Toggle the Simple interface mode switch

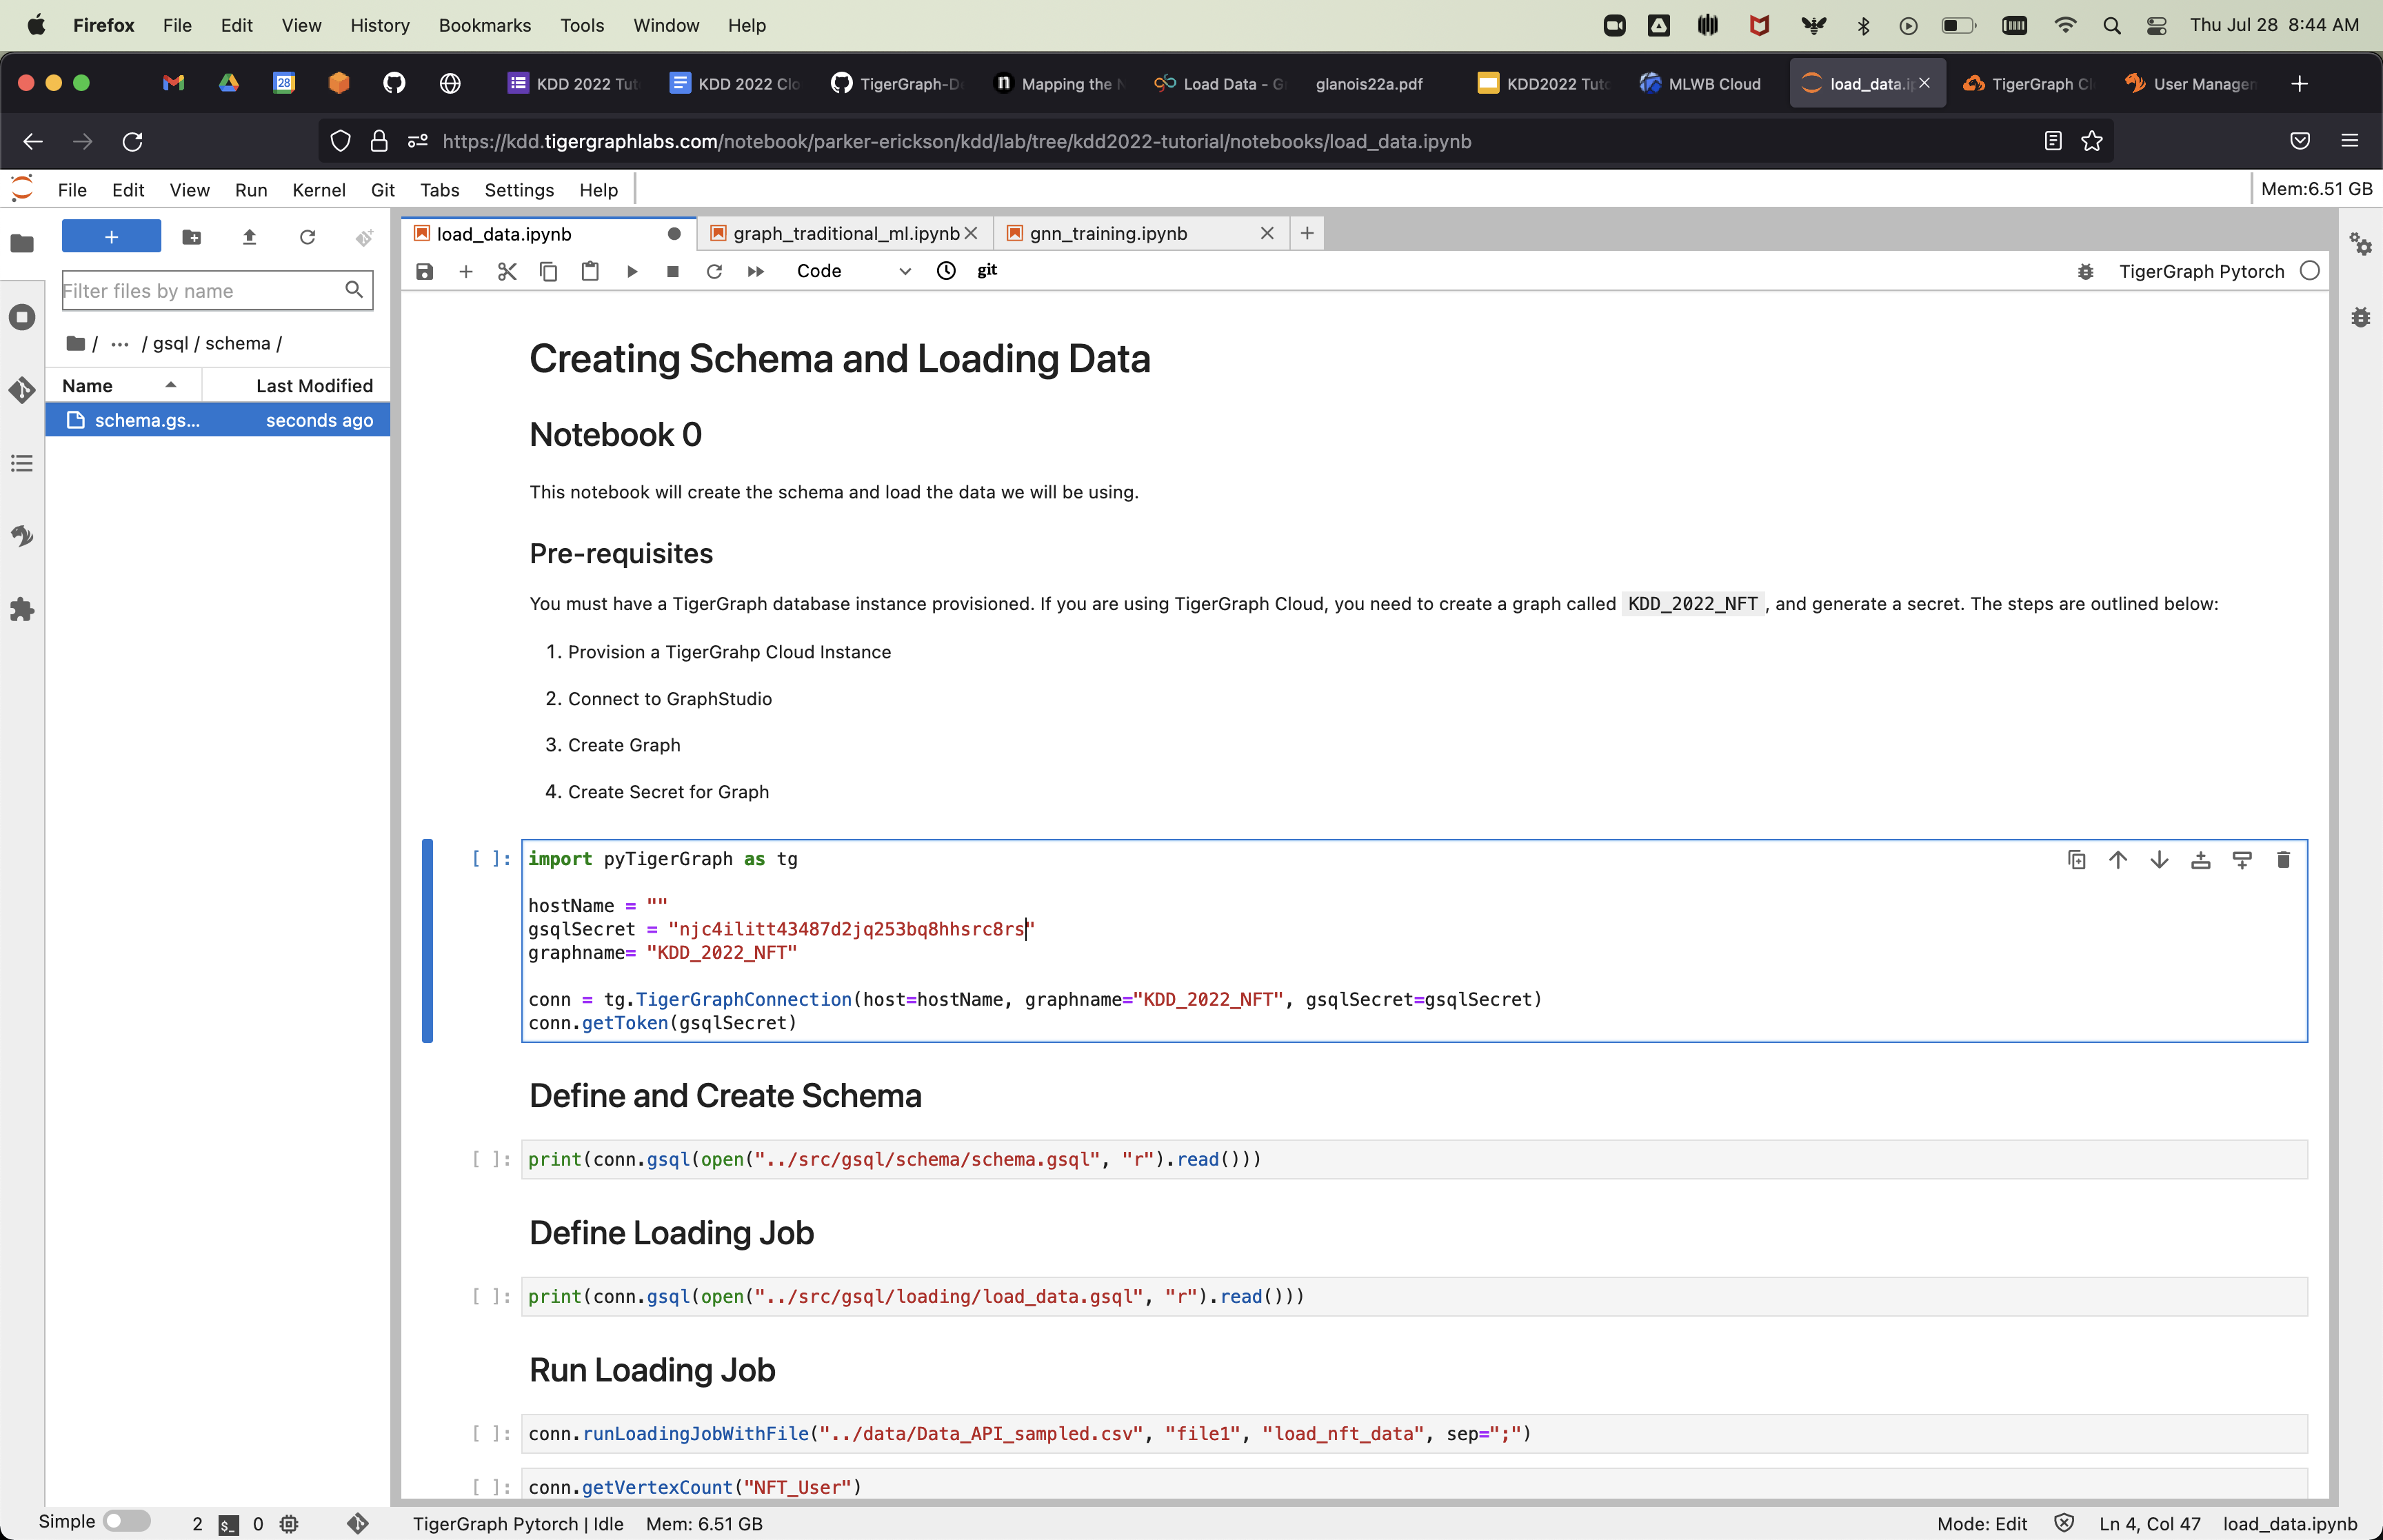[x=127, y=1521]
